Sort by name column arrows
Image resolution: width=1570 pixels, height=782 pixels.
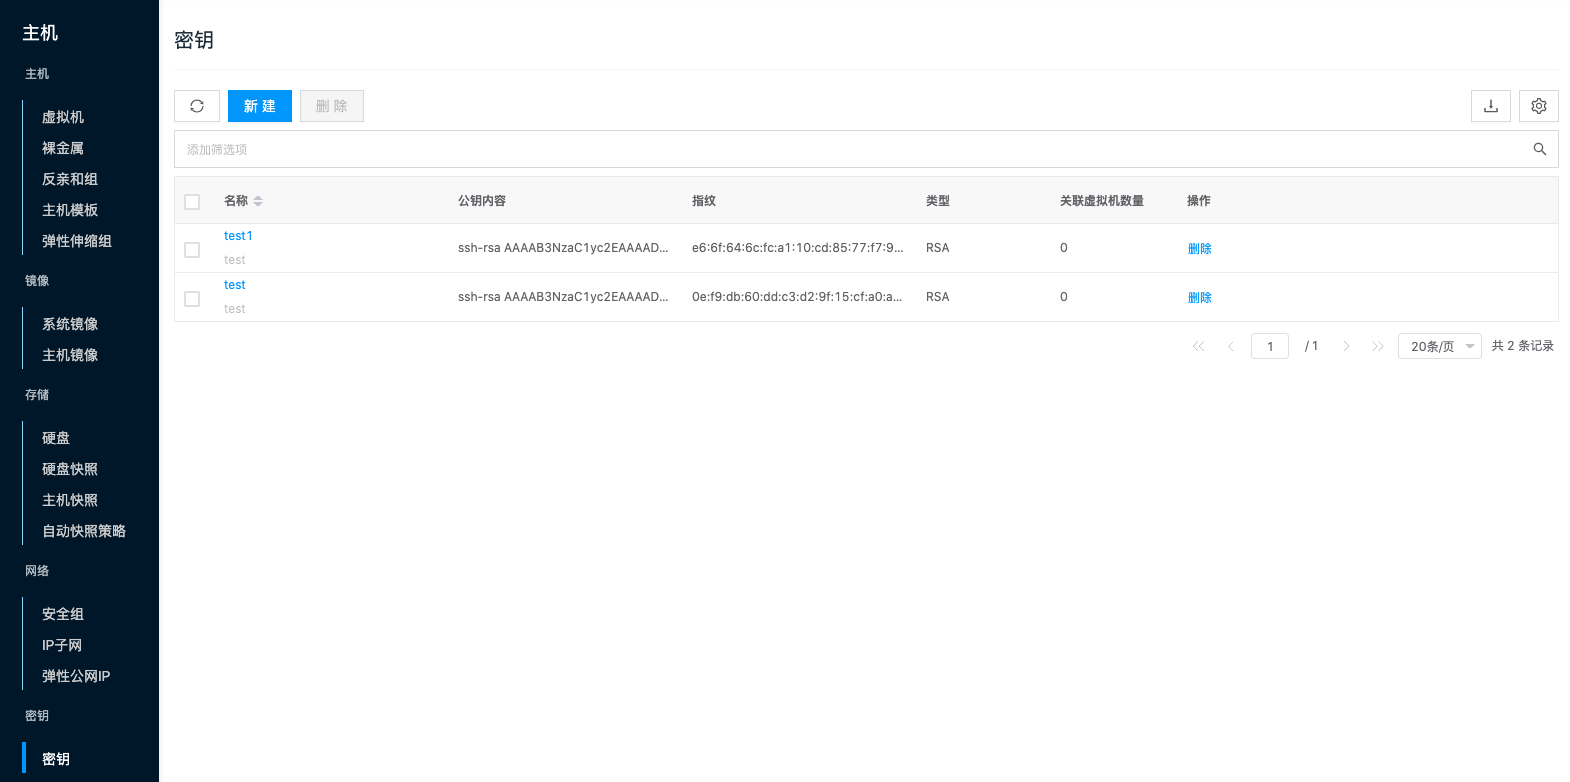tap(258, 201)
